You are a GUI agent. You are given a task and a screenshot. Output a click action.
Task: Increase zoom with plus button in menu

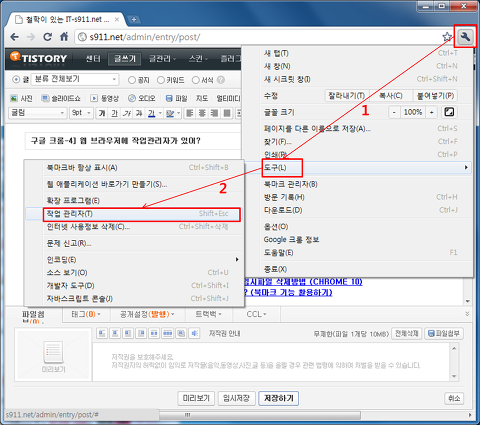[432, 112]
